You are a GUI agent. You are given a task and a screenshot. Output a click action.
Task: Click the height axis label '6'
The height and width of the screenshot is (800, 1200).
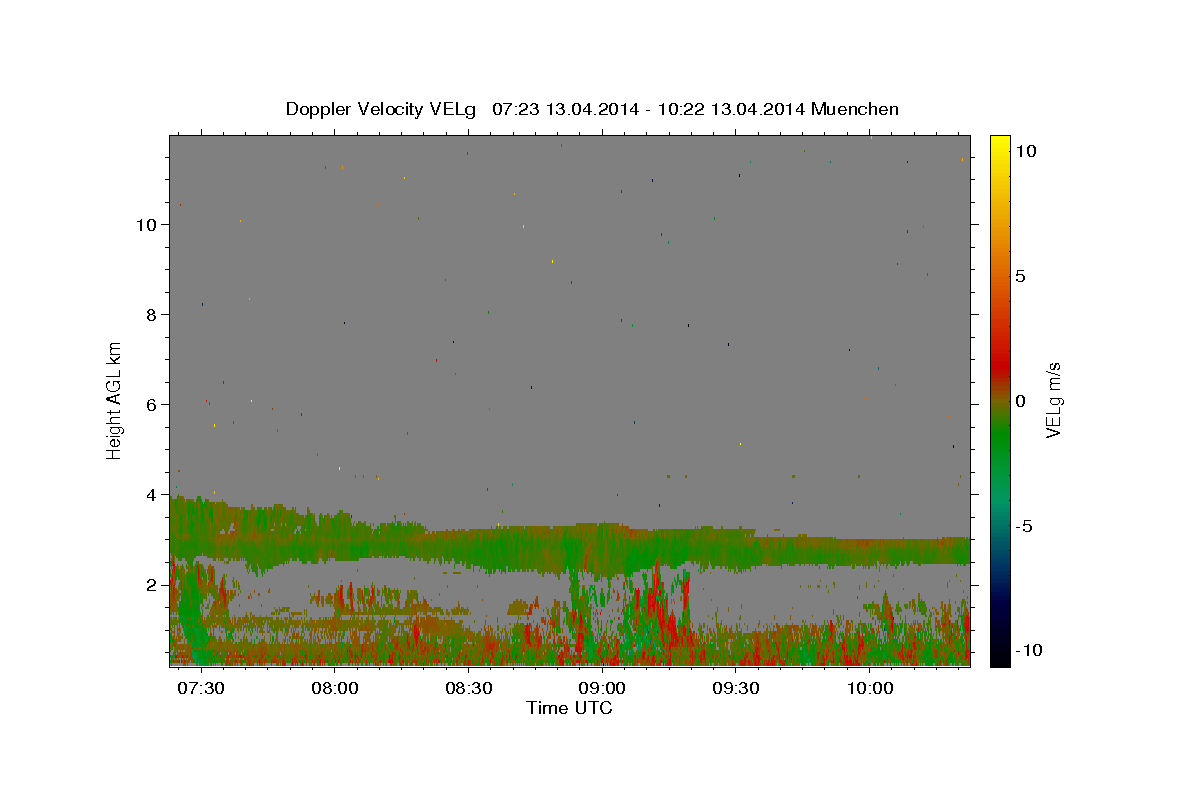(x=152, y=404)
